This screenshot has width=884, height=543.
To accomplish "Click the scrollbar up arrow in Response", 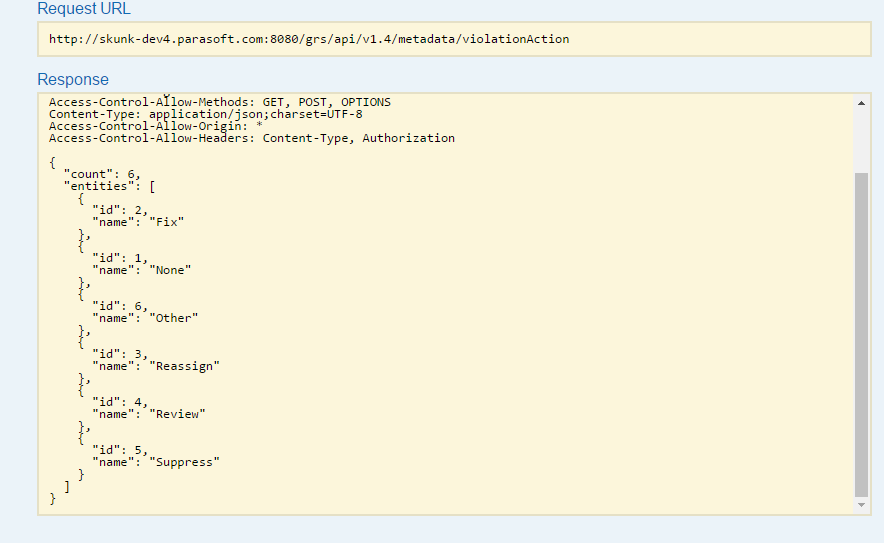I will pos(861,103).
